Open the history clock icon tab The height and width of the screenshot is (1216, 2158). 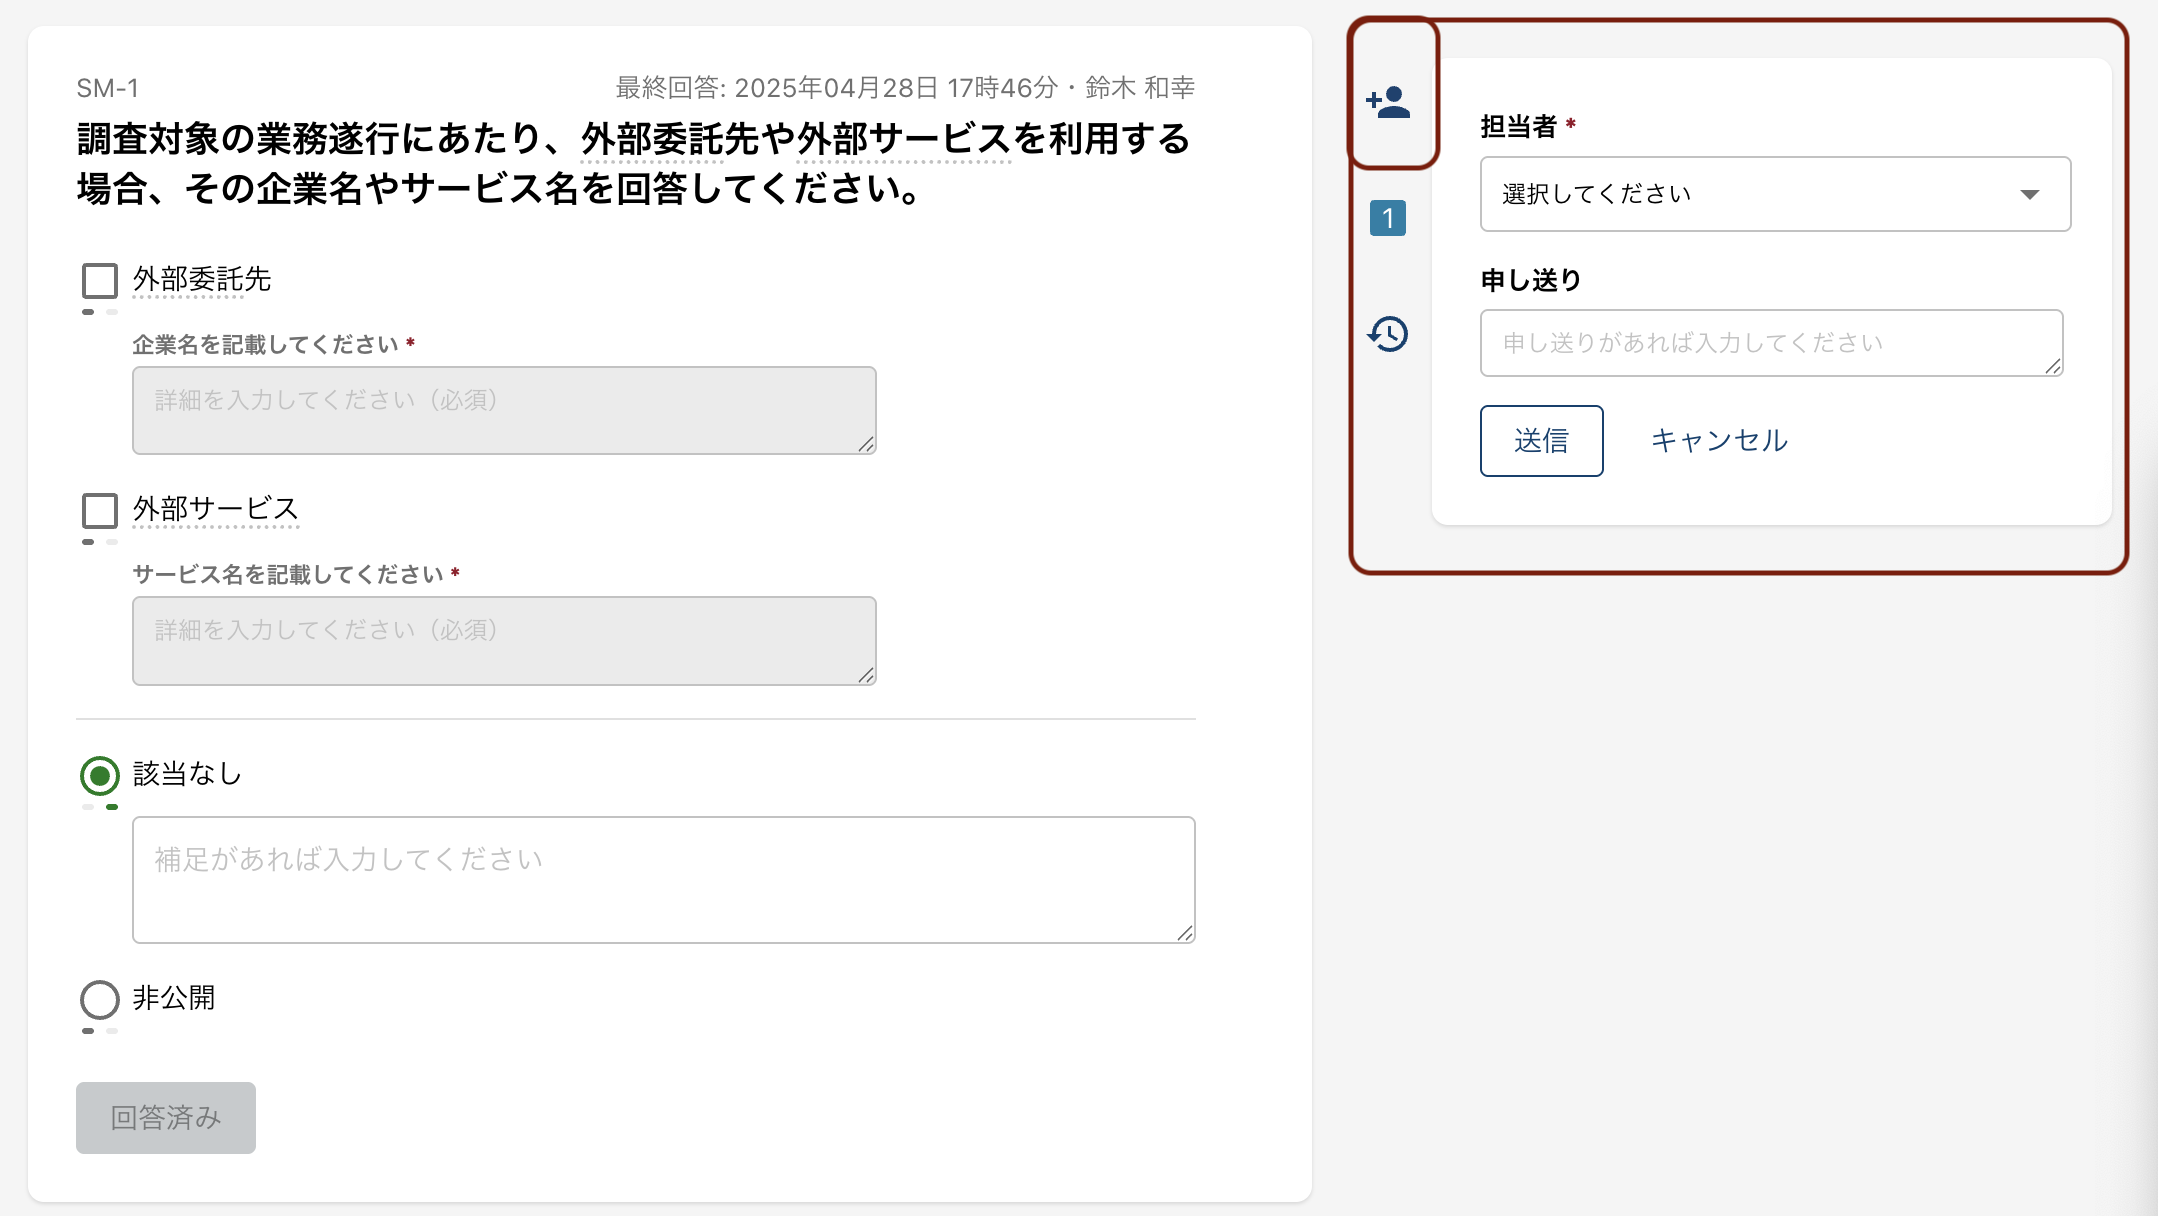point(1388,334)
